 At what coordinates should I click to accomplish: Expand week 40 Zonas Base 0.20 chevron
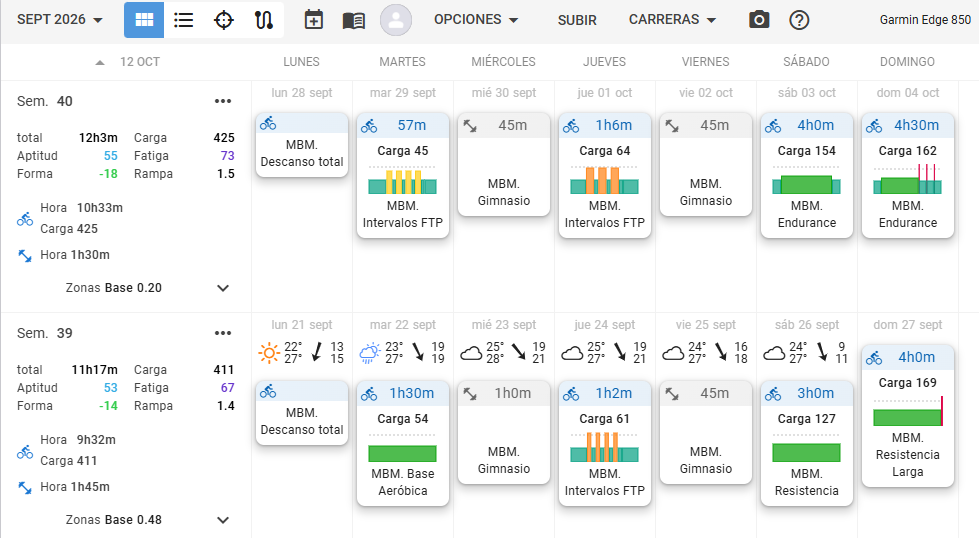pos(223,288)
